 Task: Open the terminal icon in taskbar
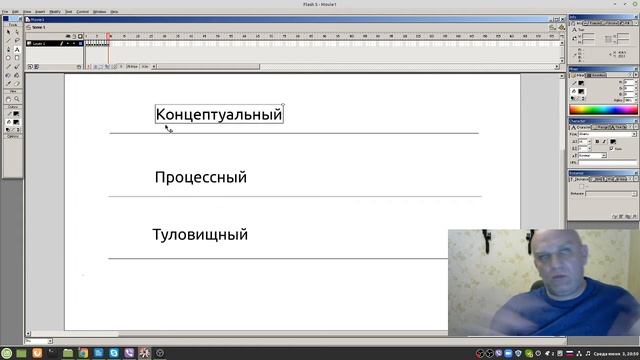click(x=53, y=353)
